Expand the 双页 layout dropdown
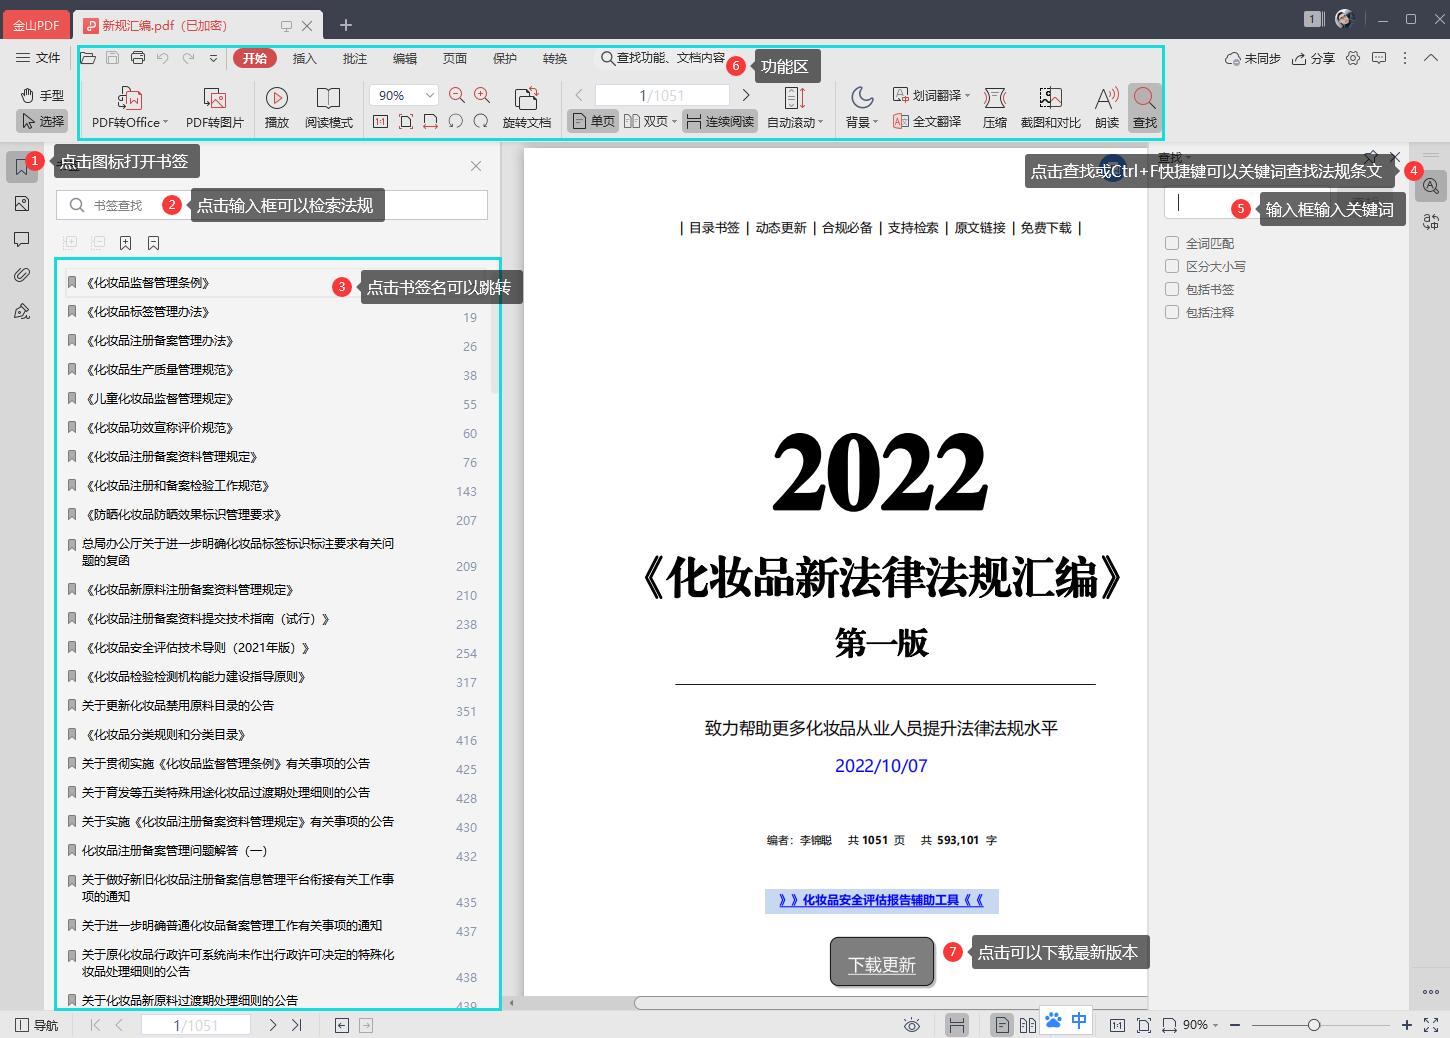Viewport: 1450px width, 1038px height. 675,122
